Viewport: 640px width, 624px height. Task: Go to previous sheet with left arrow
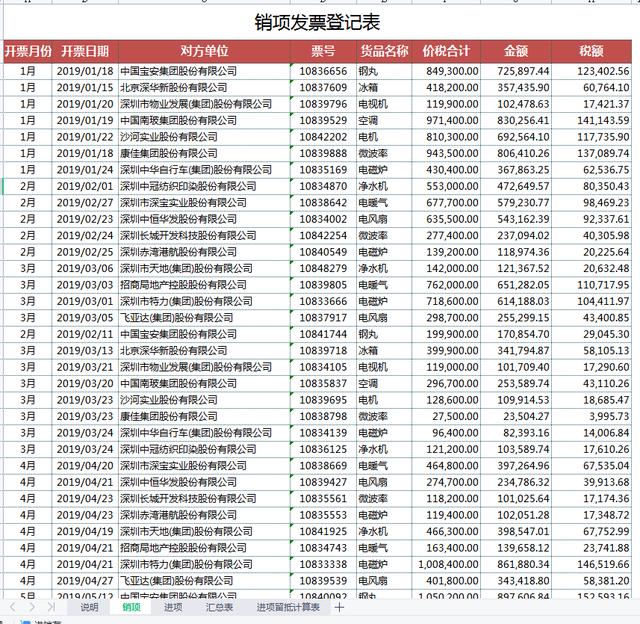[12, 607]
